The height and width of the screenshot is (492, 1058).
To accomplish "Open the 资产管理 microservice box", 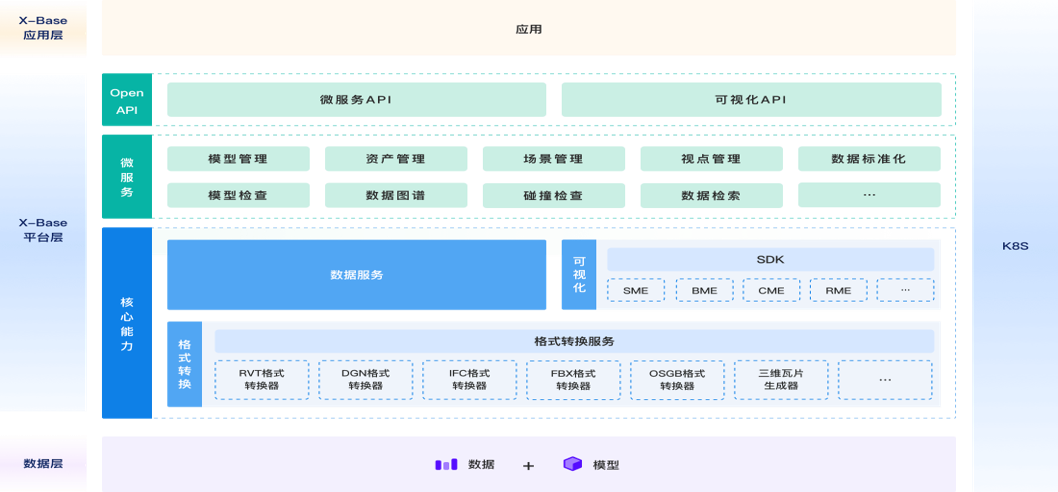I will pyautogui.click(x=395, y=159).
